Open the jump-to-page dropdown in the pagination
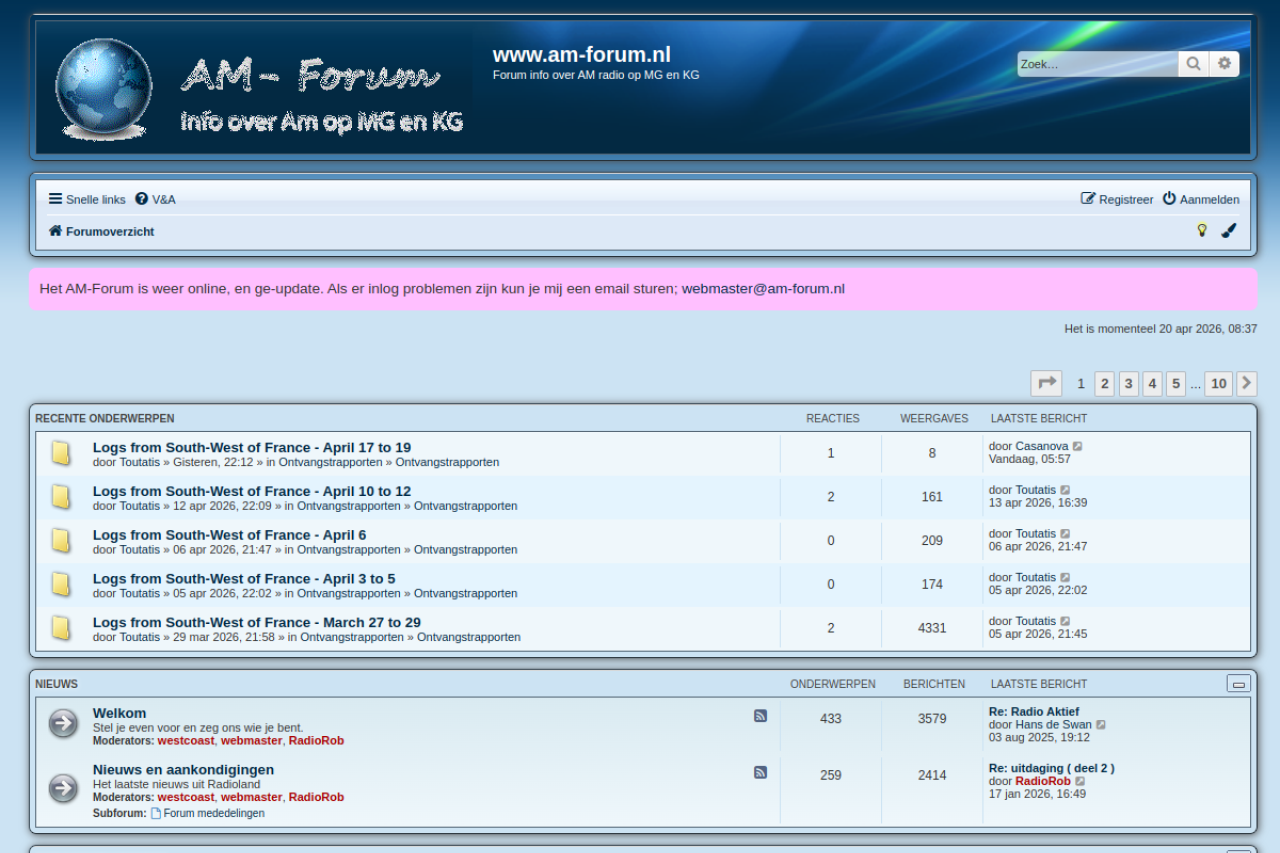 (1047, 383)
